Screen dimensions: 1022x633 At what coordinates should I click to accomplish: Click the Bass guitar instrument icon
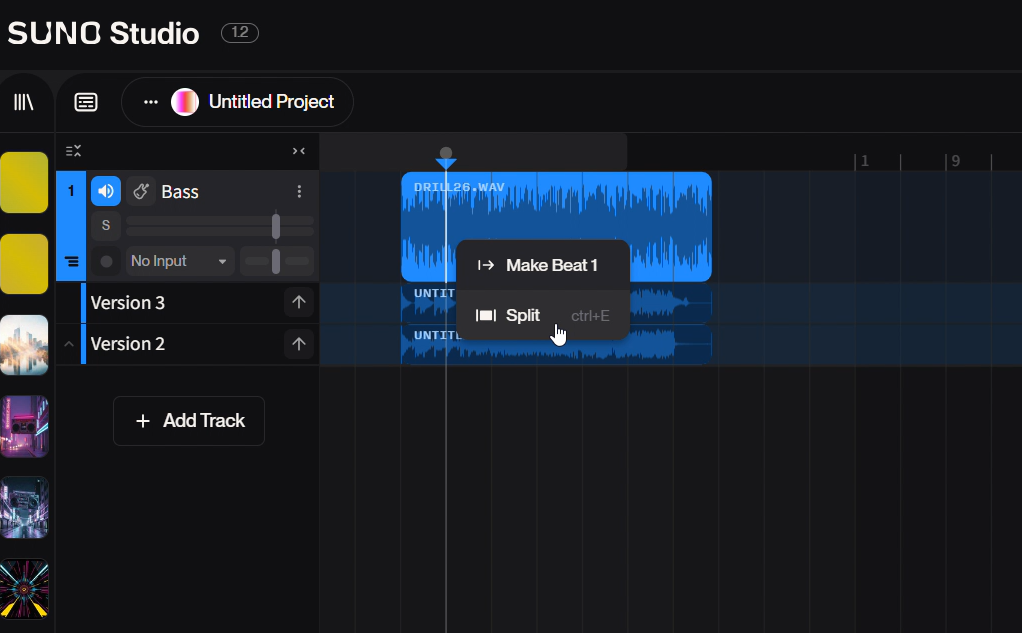[141, 191]
